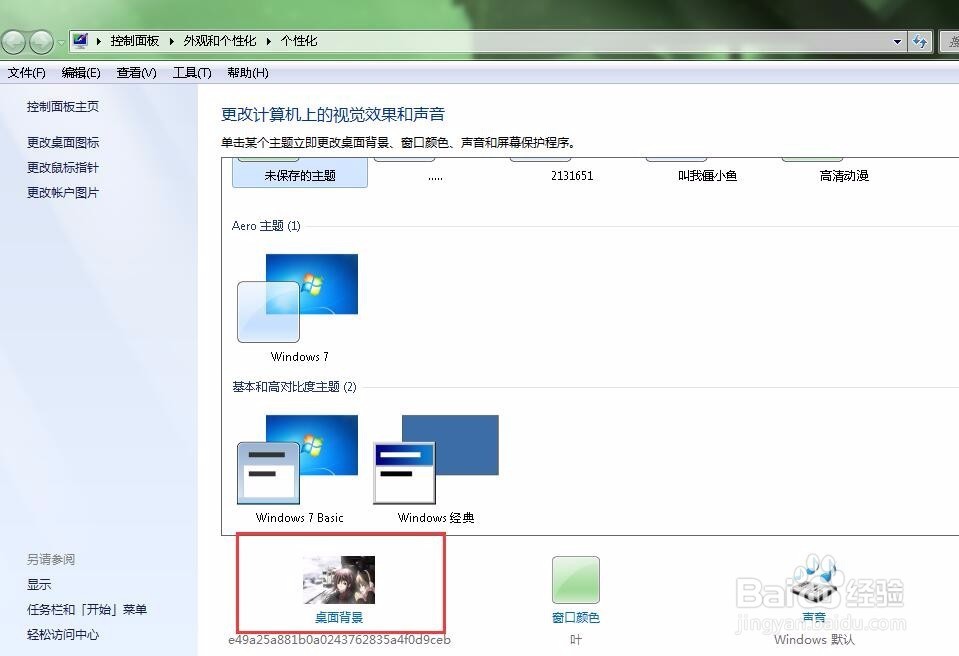This screenshot has width=959, height=656.
Task: Open the 帮助(H) menu
Action: point(248,73)
